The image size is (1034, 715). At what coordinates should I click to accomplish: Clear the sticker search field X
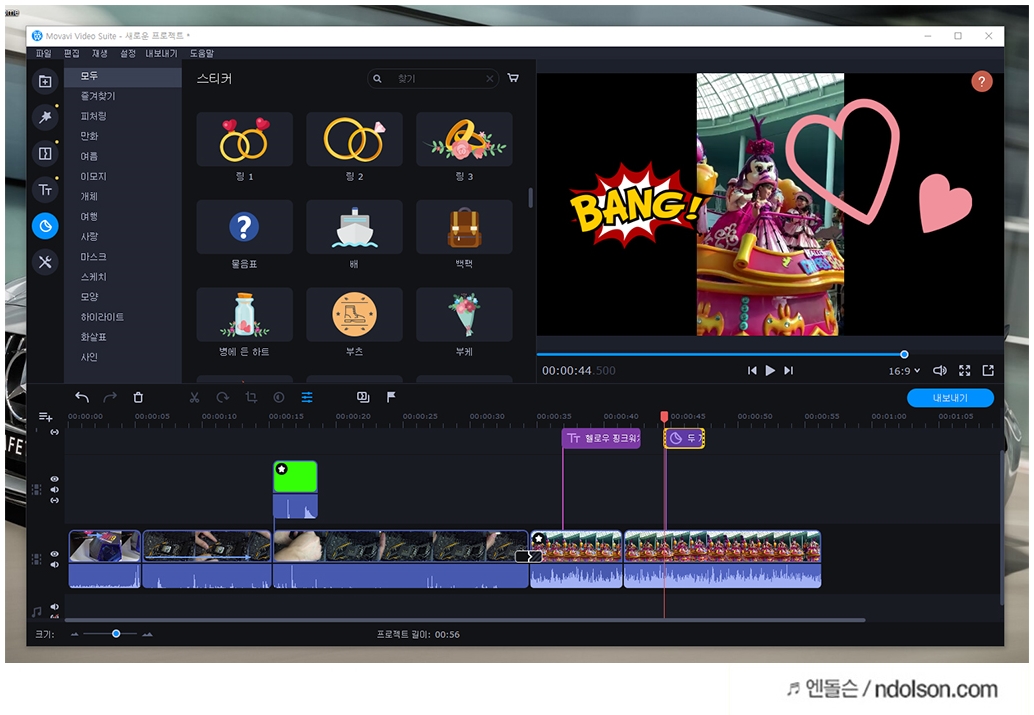(489, 78)
